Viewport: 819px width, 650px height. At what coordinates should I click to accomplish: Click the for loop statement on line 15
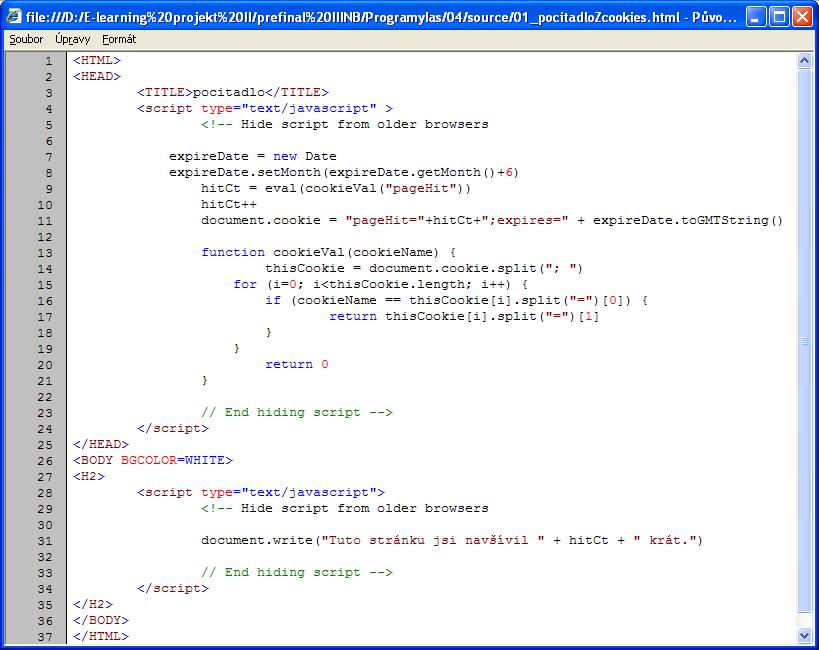coord(380,284)
